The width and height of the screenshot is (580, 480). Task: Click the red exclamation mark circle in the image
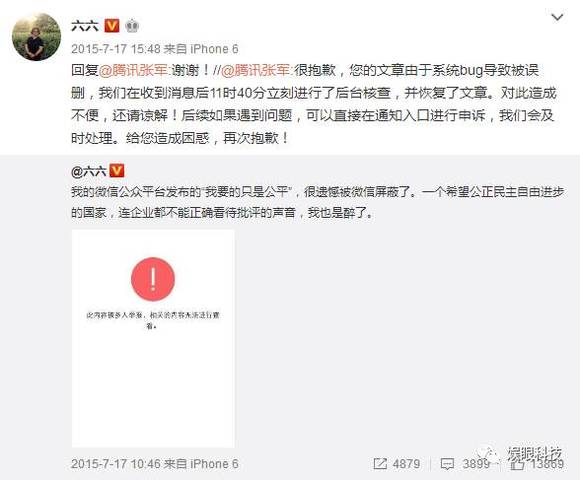[153, 279]
